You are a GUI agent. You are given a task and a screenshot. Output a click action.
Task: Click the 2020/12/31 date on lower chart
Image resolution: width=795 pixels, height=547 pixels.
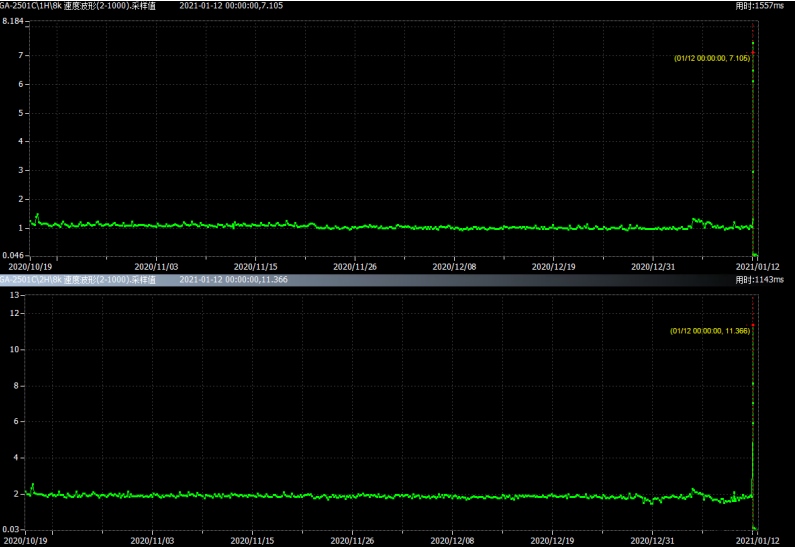[657, 541]
